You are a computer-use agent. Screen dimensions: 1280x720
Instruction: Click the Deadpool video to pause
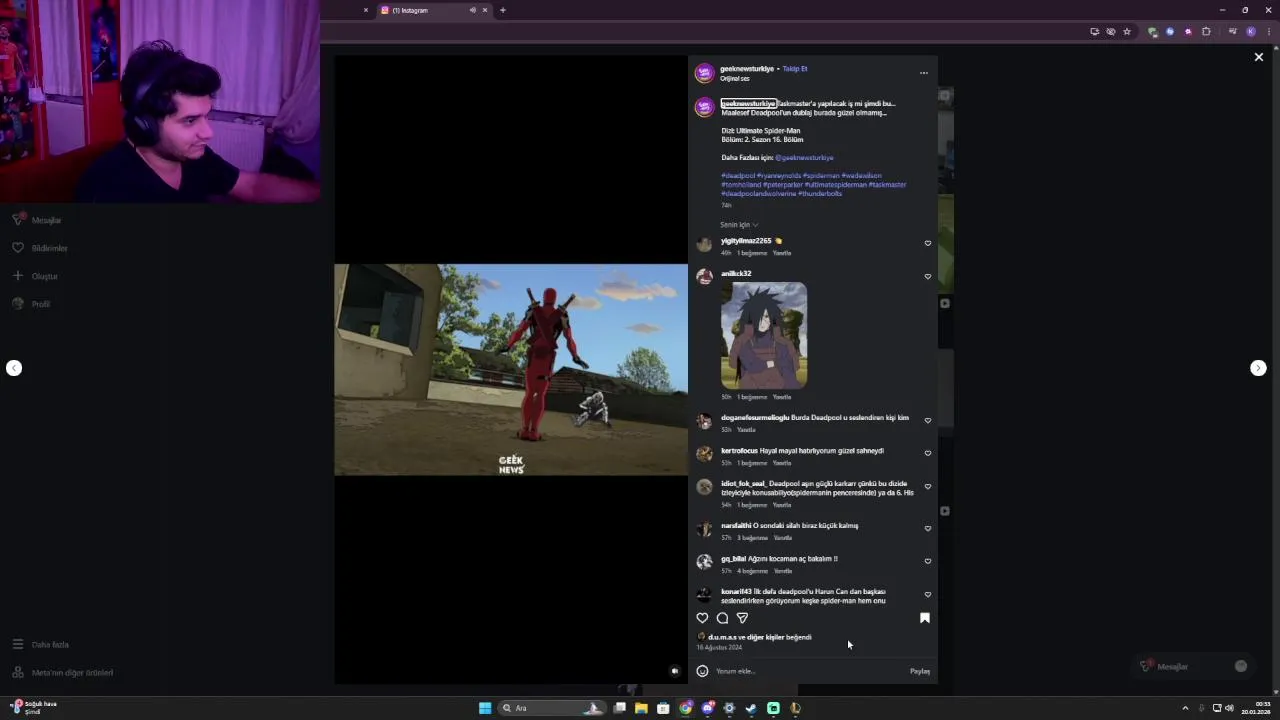(x=511, y=370)
